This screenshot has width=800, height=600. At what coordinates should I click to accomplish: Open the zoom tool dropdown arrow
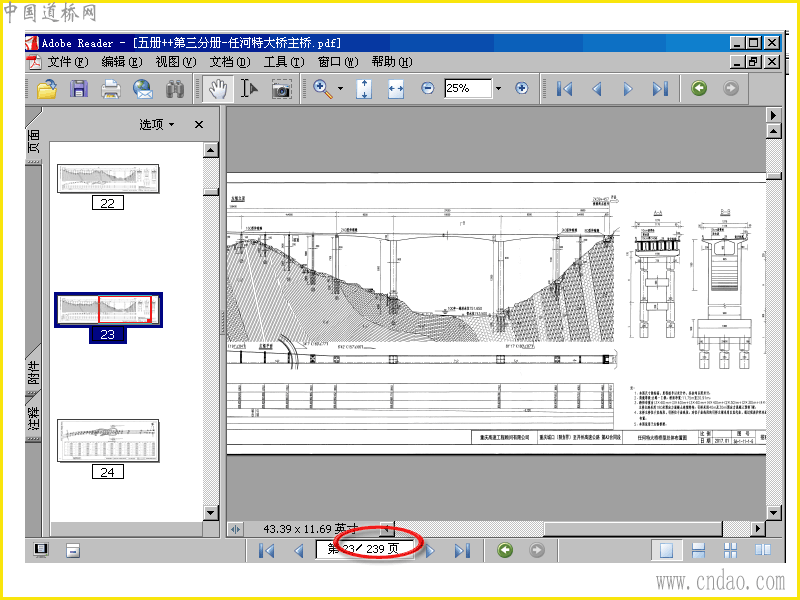point(340,89)
